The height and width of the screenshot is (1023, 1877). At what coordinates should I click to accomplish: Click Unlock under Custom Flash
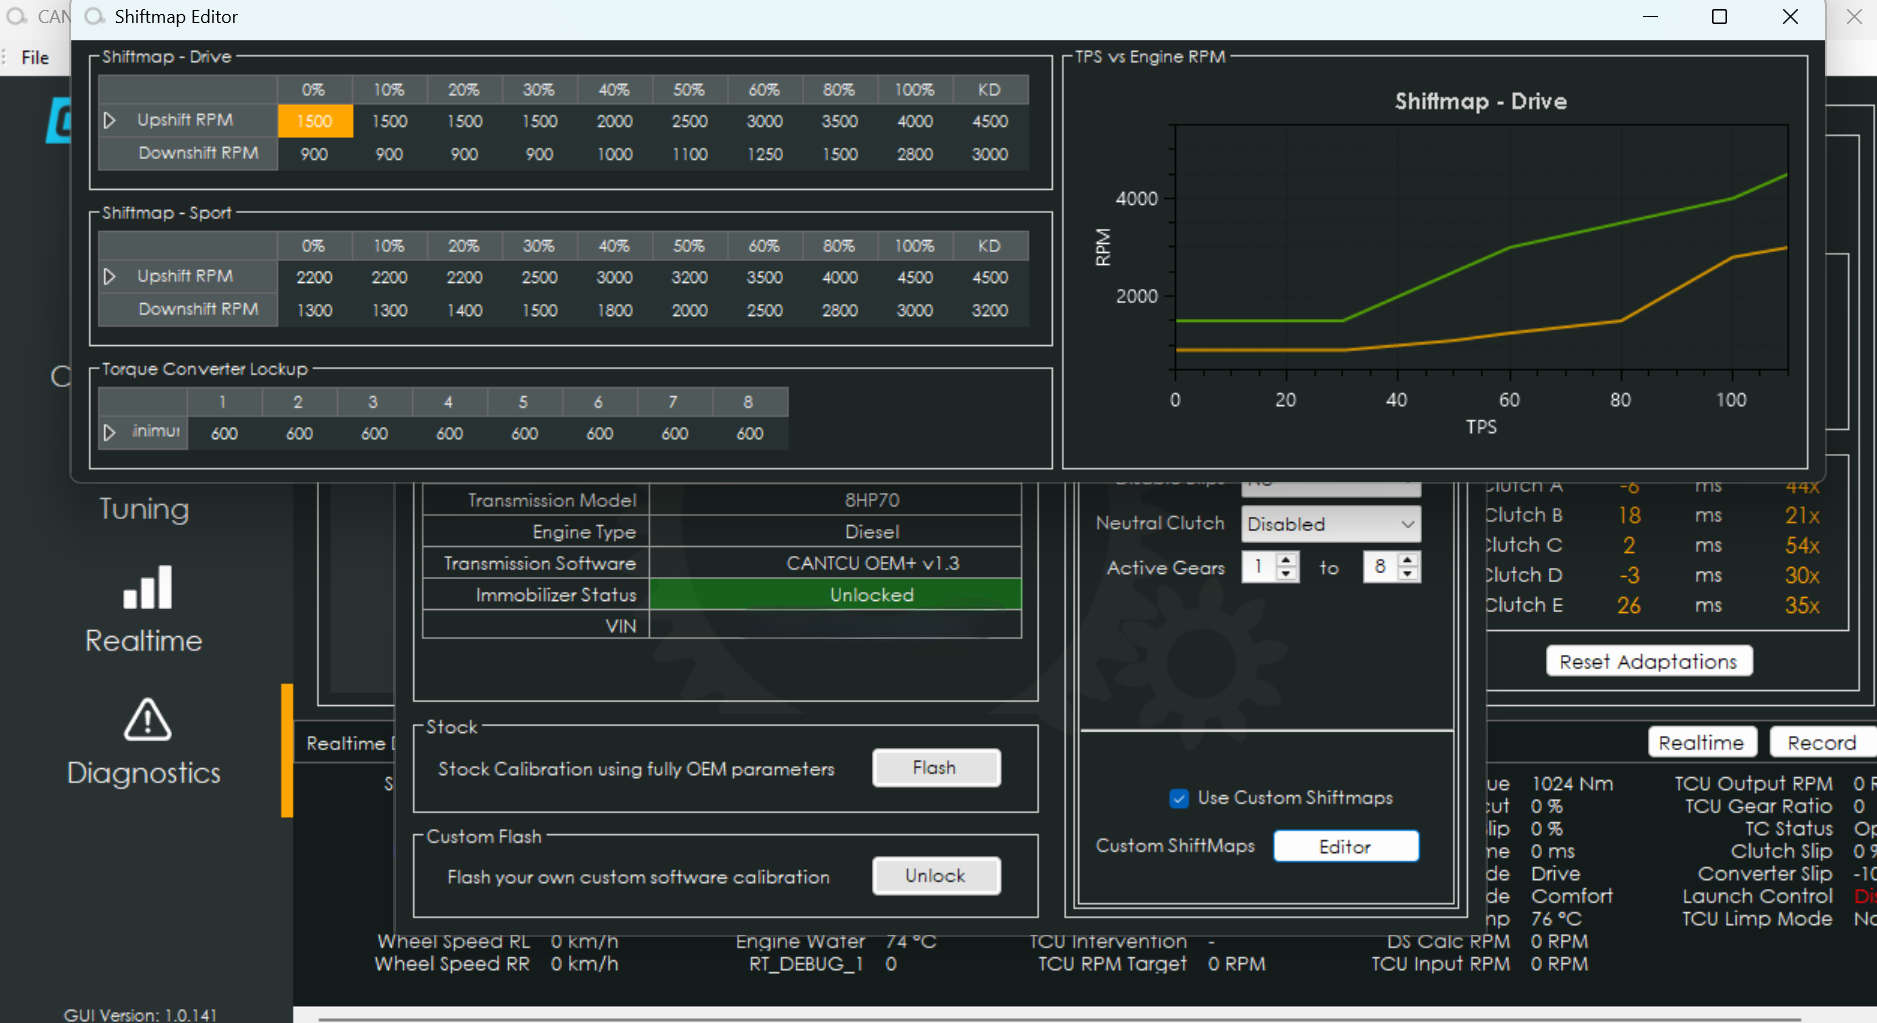pyautogui.click(x=935, y=876)
